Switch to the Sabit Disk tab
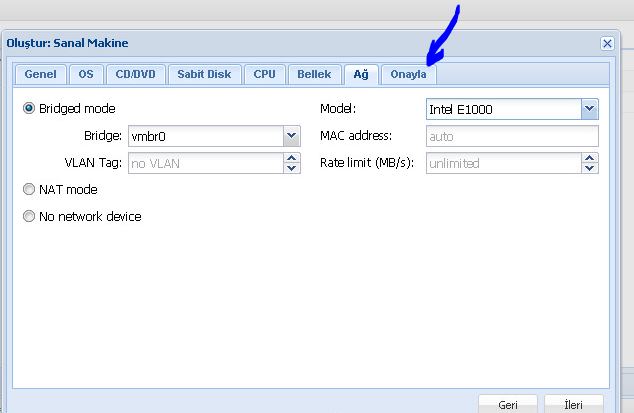Viewport: 634px width, 413px height. [x=204, y=74]
